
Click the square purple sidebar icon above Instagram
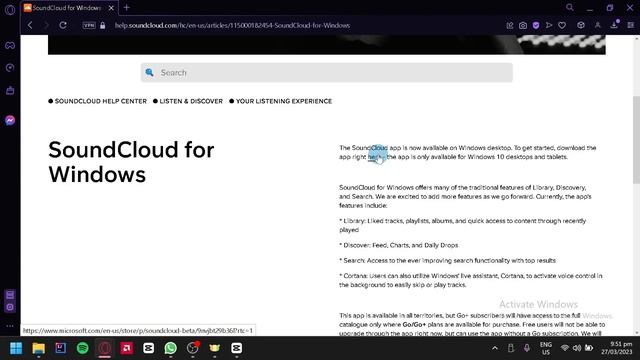pos(10,295)
